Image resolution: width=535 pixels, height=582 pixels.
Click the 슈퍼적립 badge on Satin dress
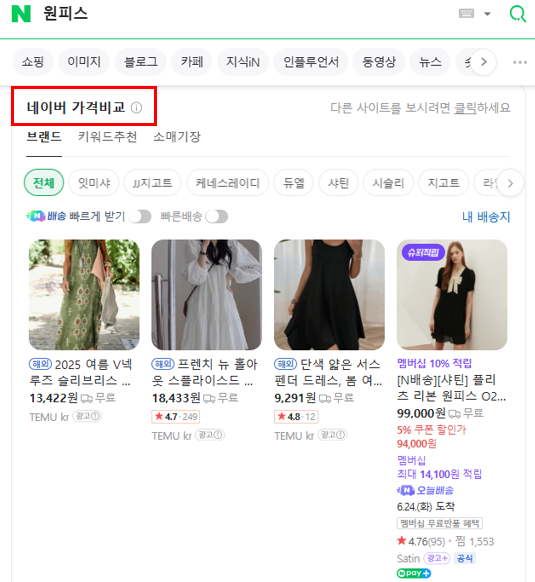coord(423,253)
